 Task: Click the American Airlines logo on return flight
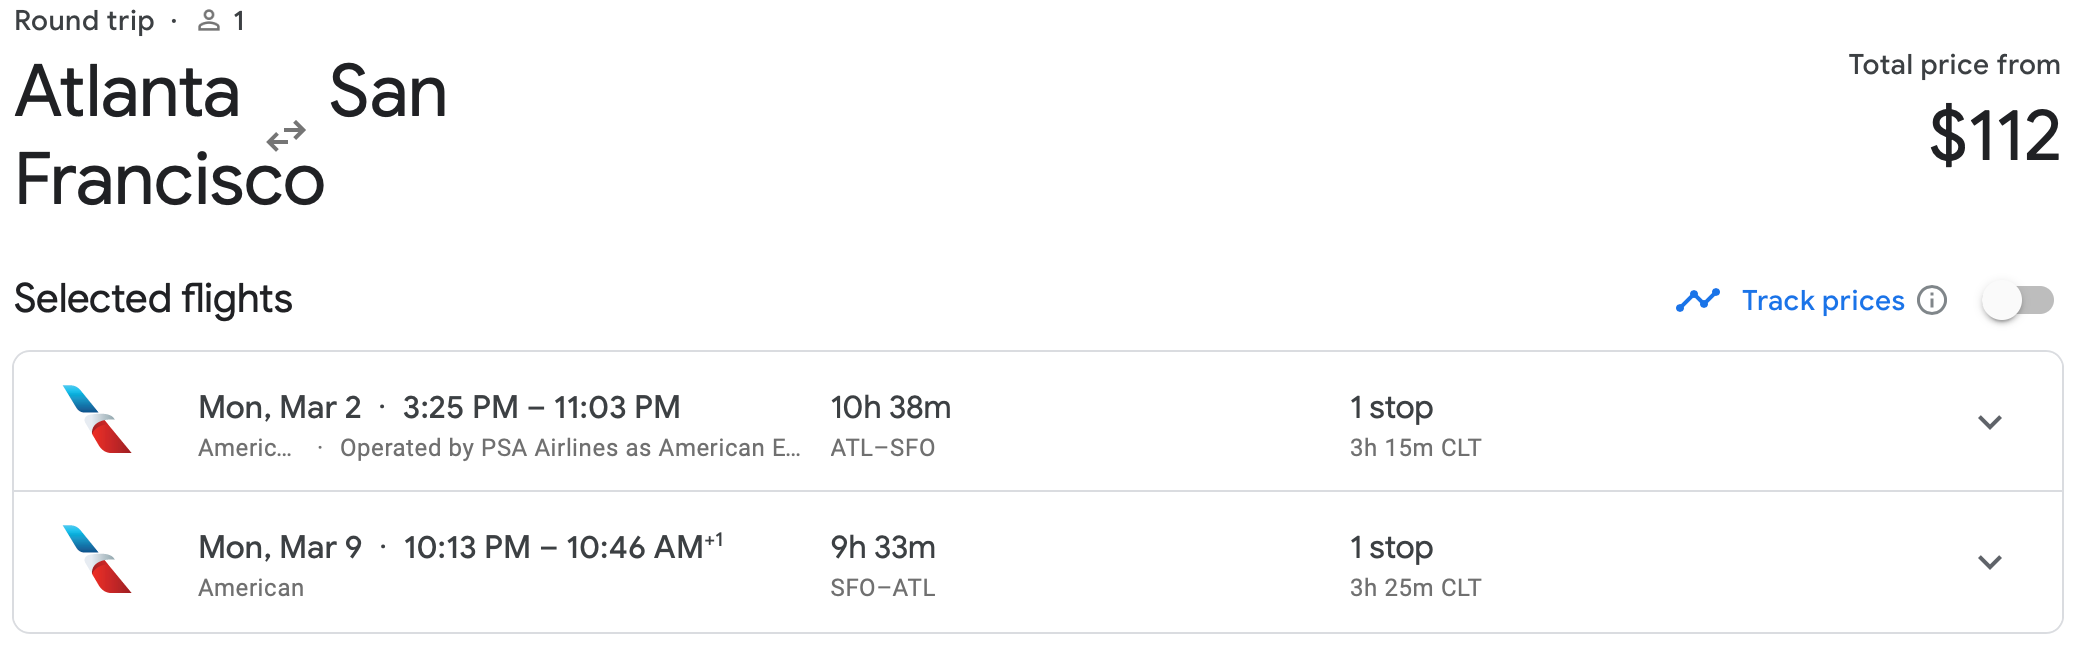(x=97, y=560)
